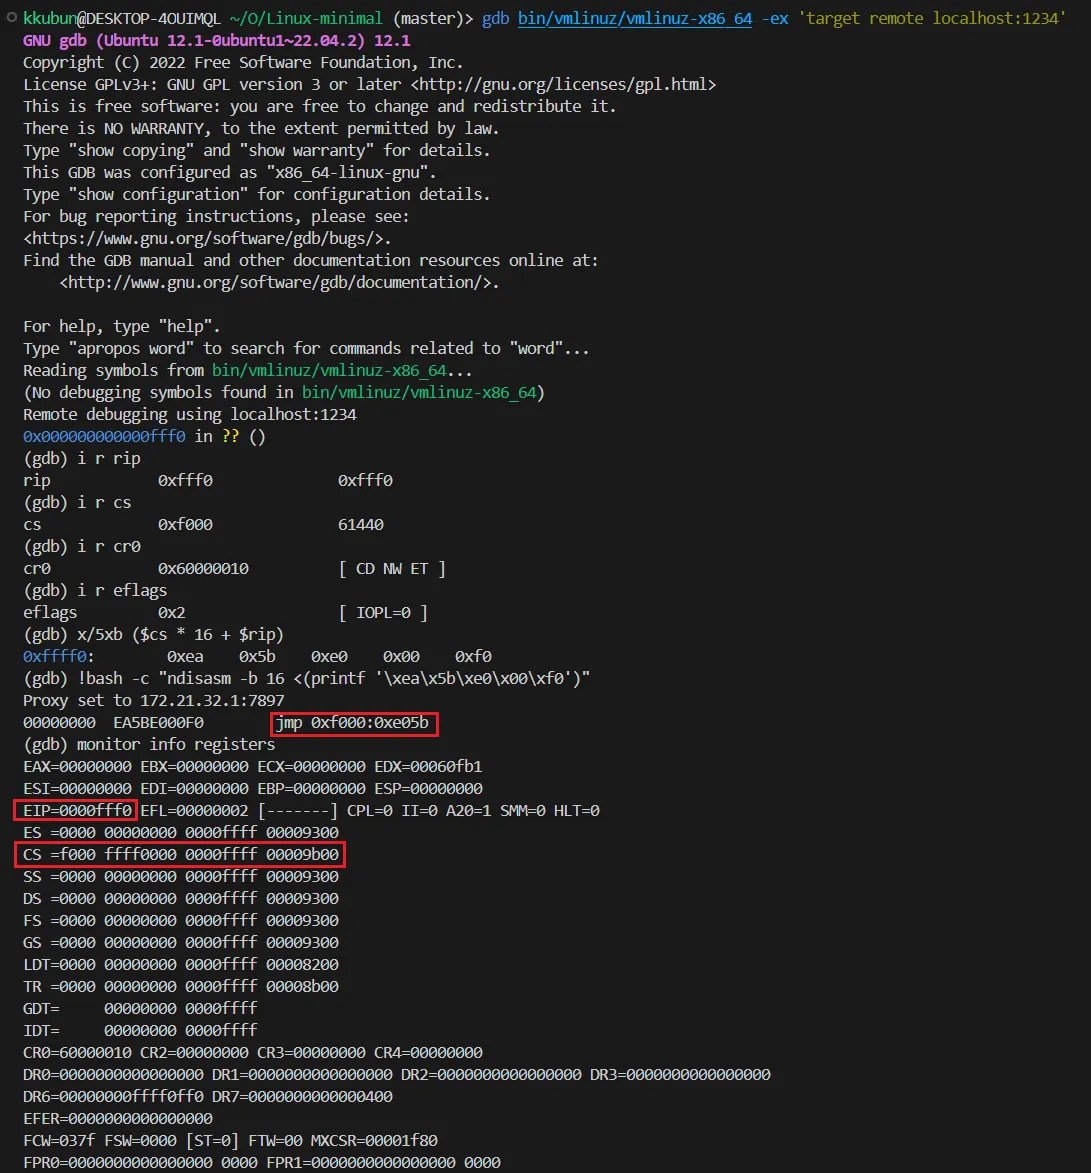Screen dimensions: 1091x1173
Task: Click the '[ CD NW ET ]' flags text
Action: 392,569
